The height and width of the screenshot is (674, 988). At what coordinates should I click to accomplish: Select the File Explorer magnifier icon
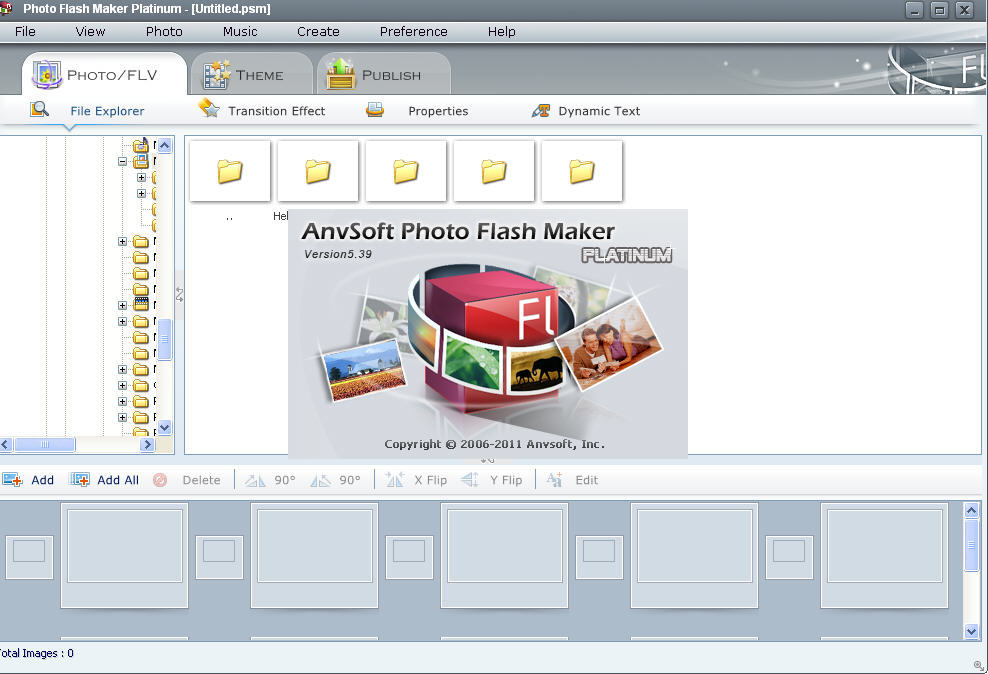point(39,110)
